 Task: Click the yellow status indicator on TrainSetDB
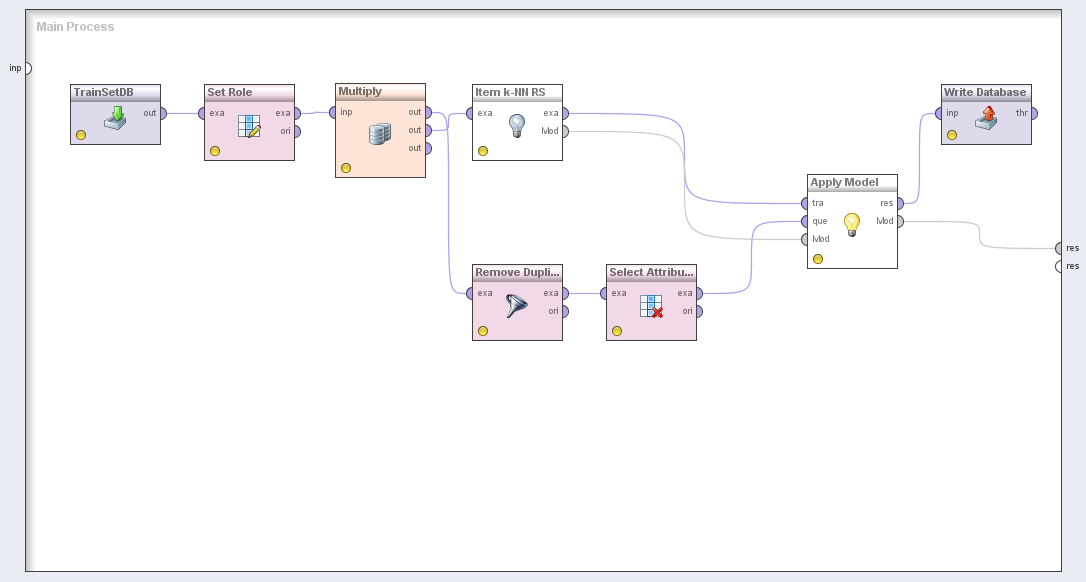[81, 135]
